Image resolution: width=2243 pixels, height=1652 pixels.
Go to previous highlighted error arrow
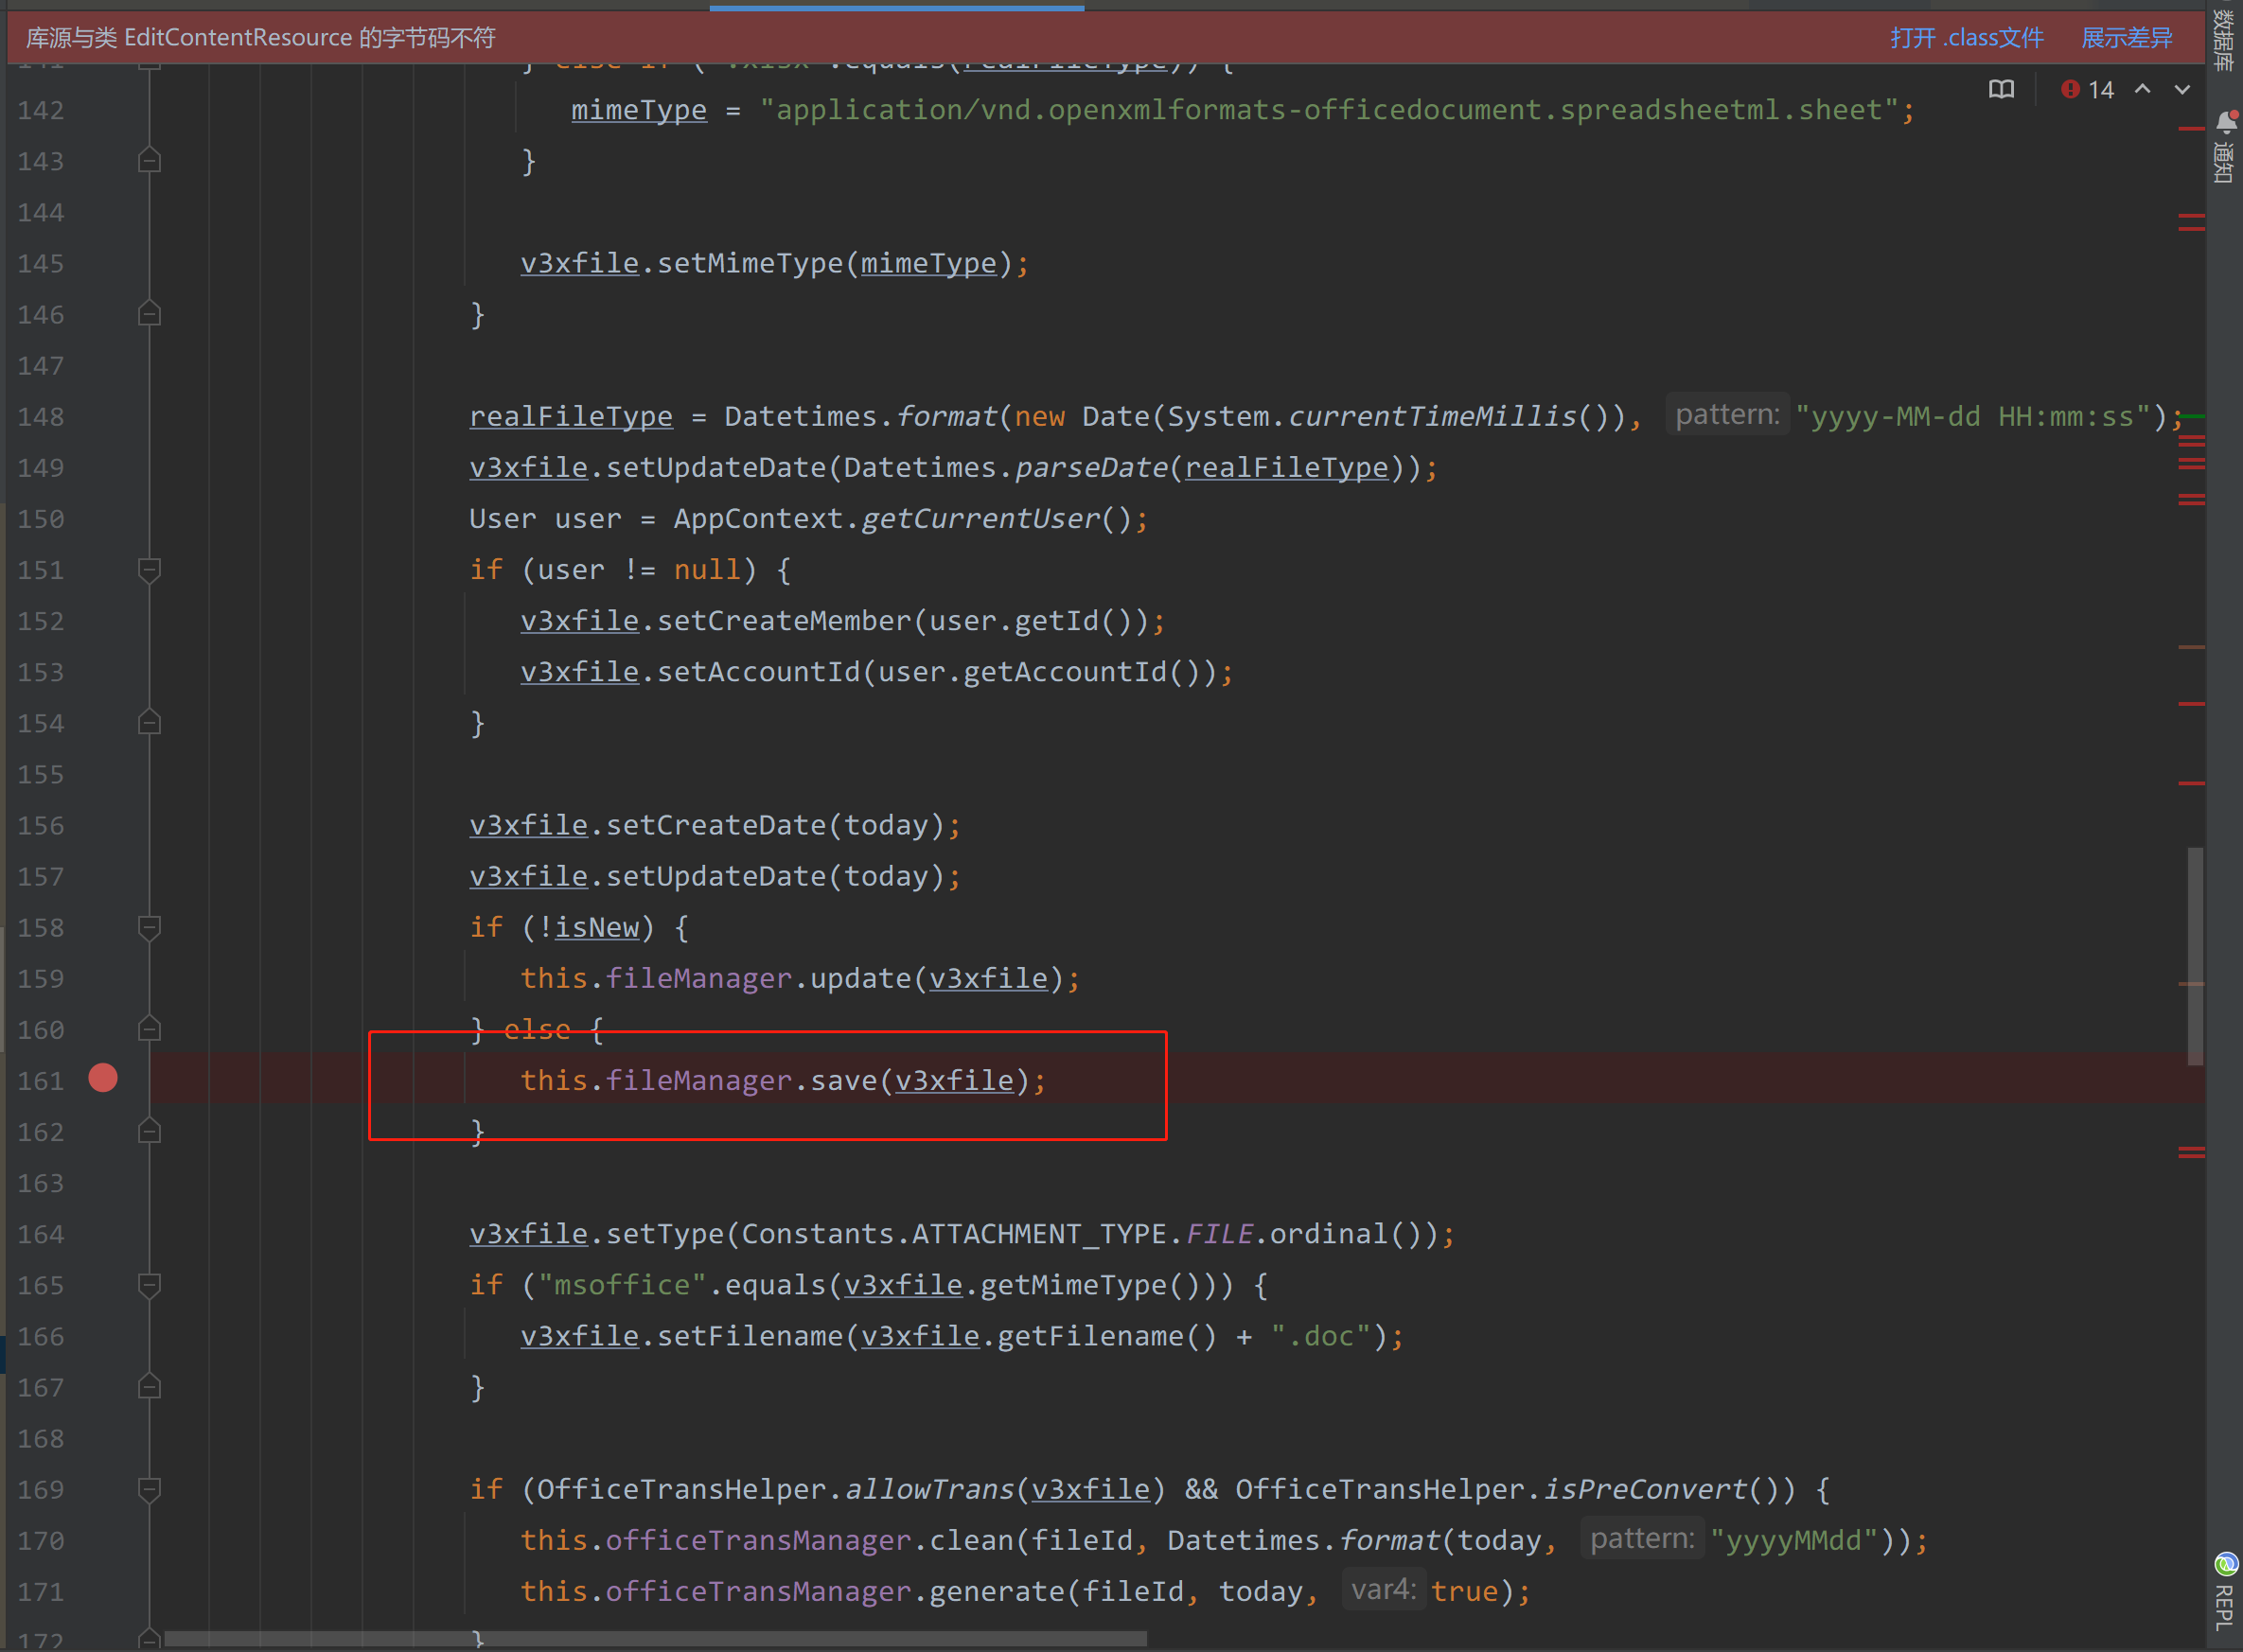pos(2142,90)
